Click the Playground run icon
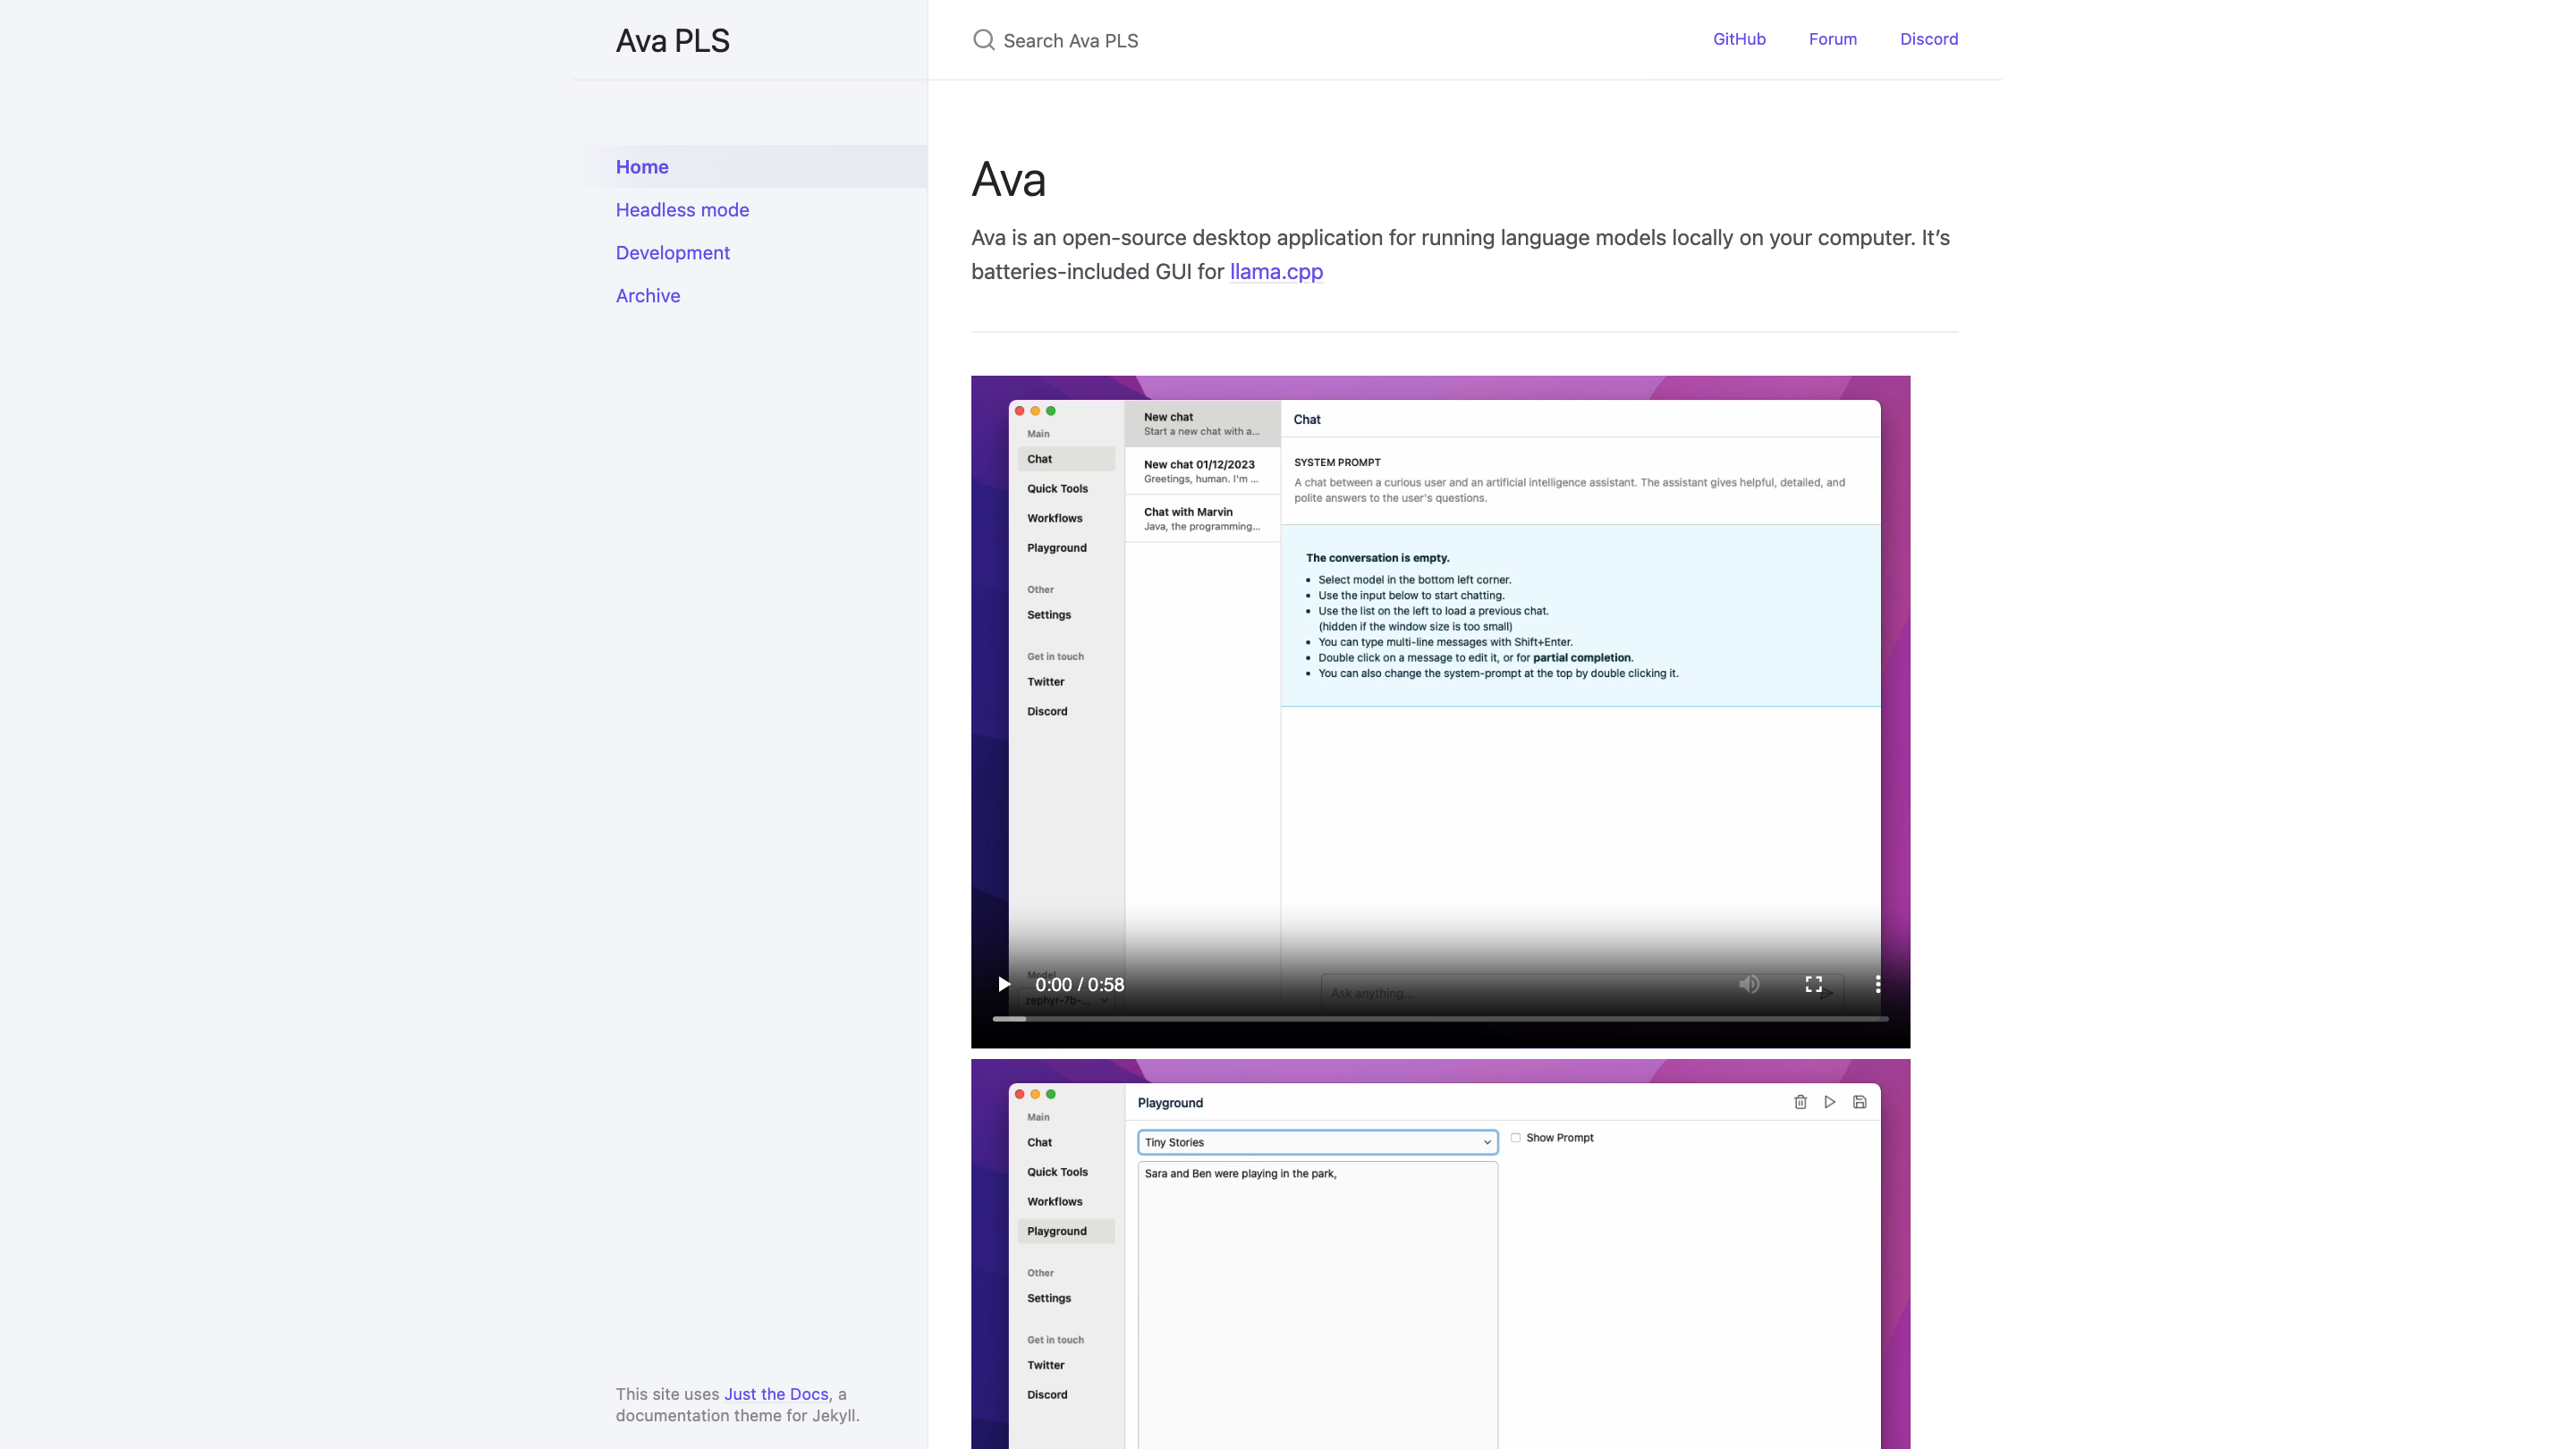Viewport: 2576px width, 1449px height. point(1830,1102)
